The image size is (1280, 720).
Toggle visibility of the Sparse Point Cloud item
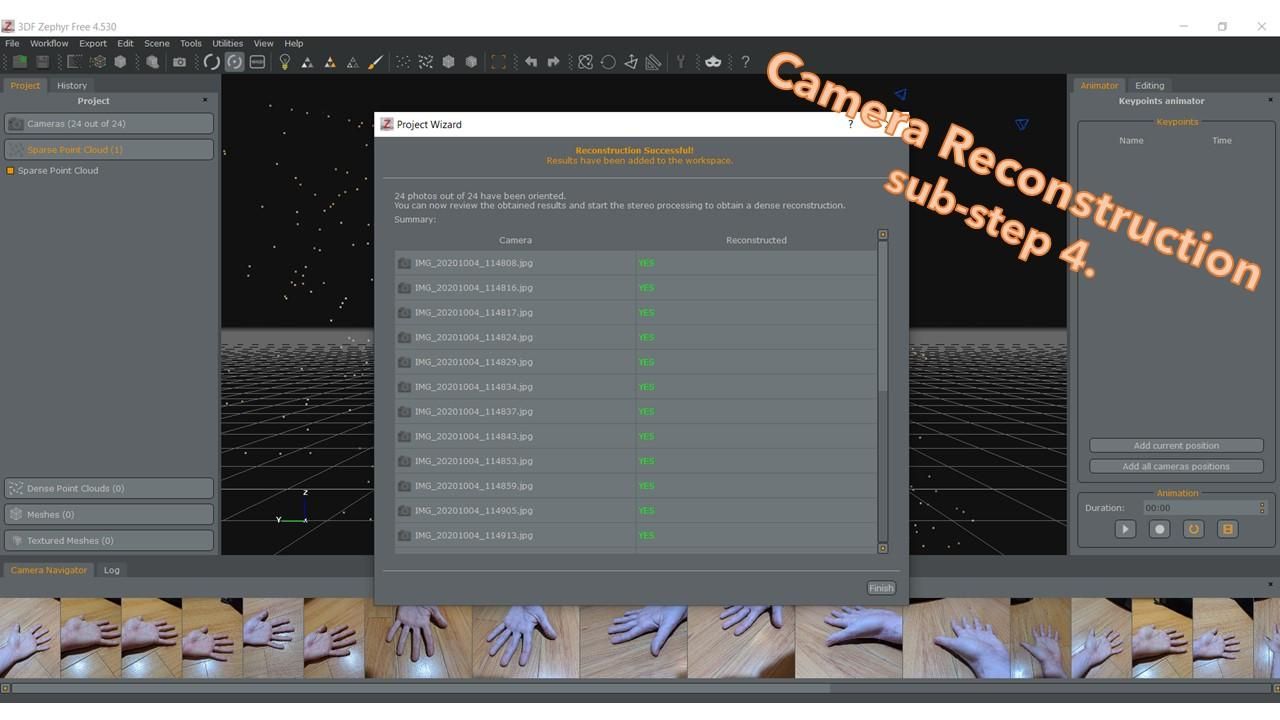(10, 170)
